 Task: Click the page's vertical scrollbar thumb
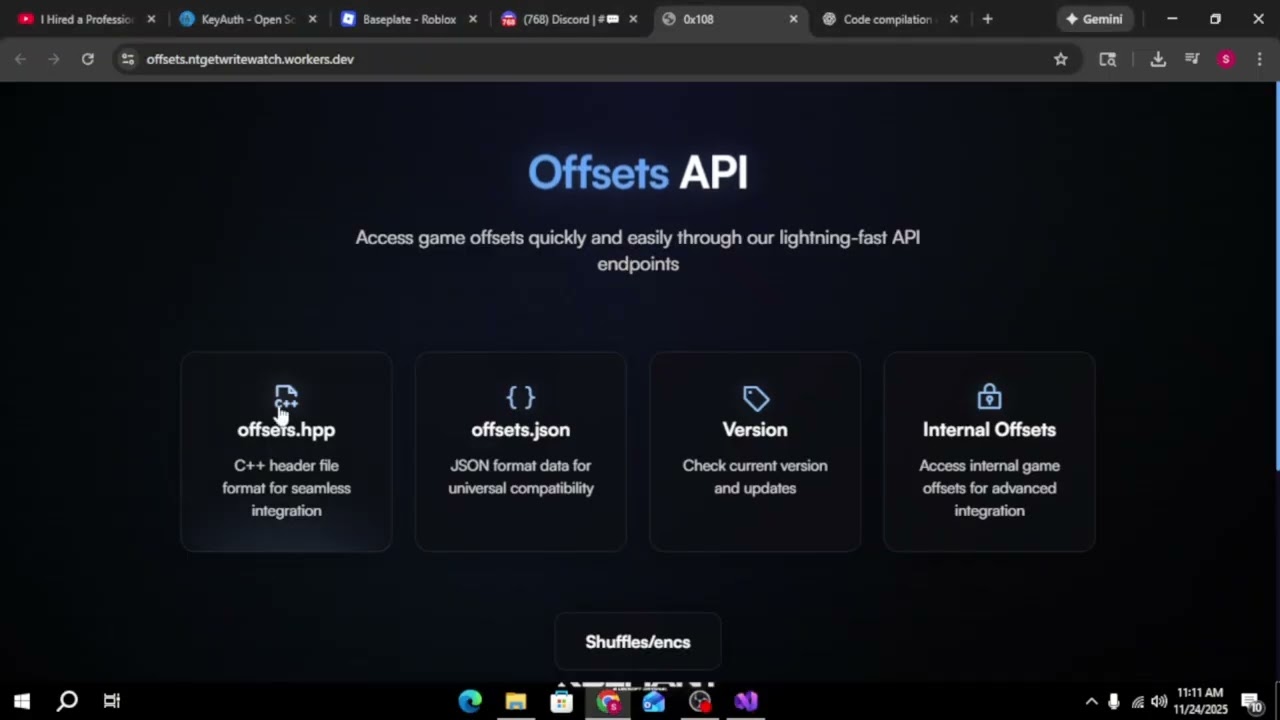click(1276, 277)
